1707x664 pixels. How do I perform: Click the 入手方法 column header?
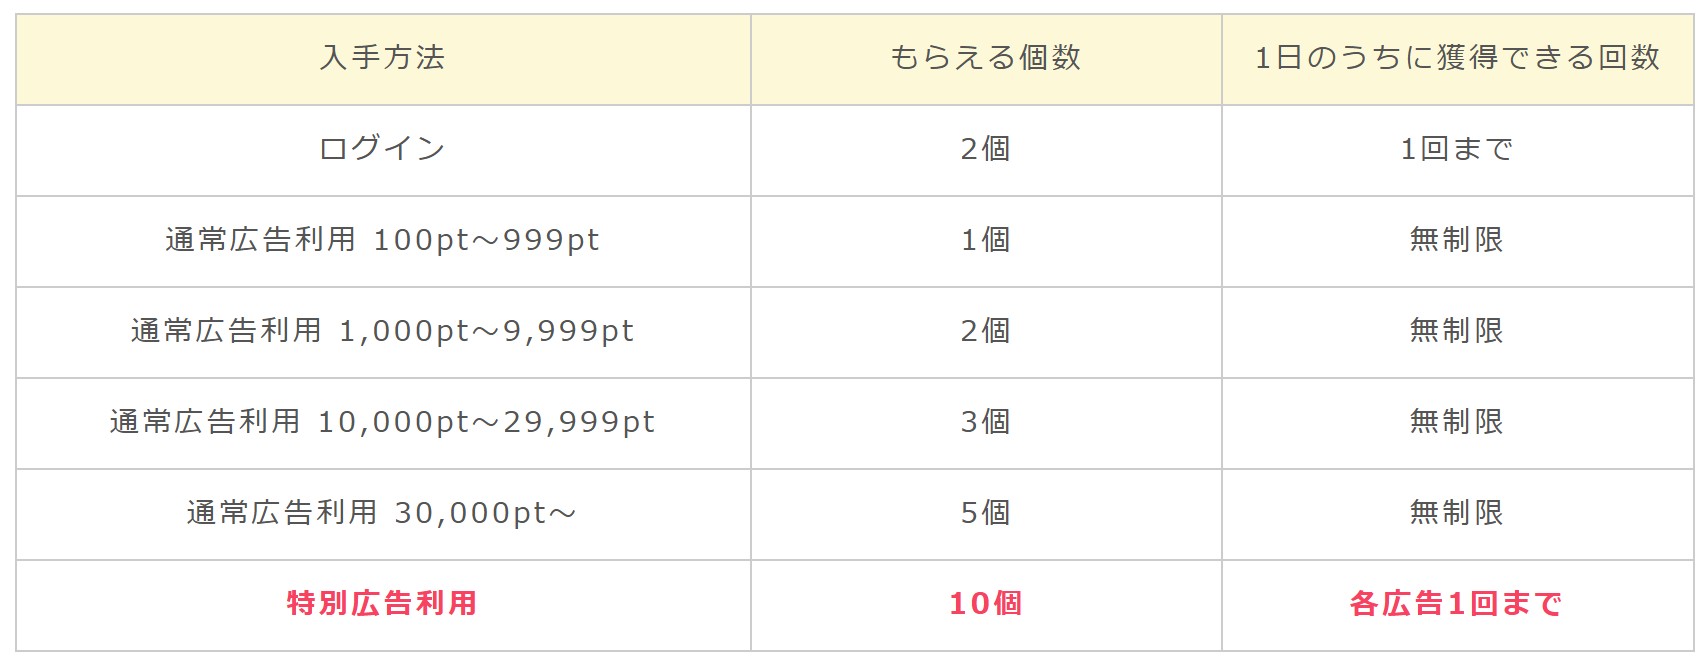click(x=382, y=58)
